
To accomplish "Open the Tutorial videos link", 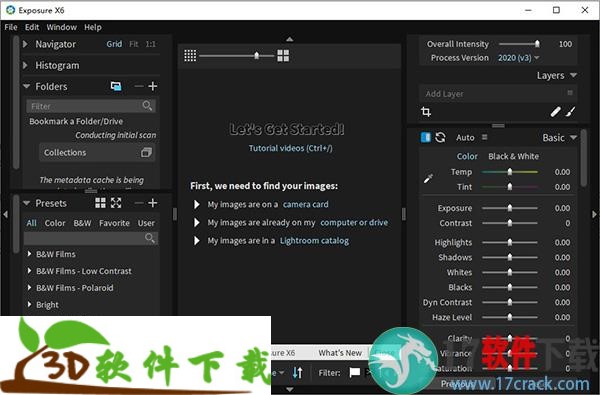I will [x=290, y=148].
